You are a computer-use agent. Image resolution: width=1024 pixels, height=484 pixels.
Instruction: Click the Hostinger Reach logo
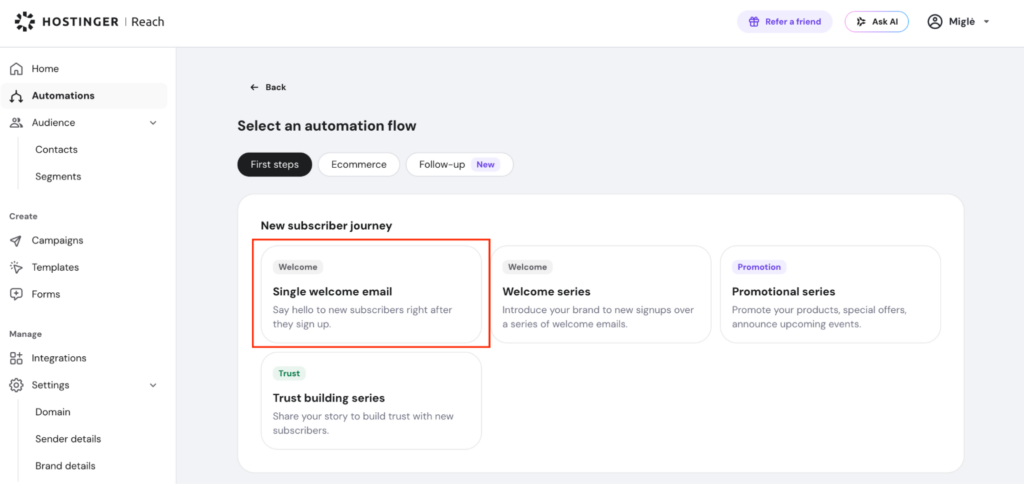[x=89, y=22]
